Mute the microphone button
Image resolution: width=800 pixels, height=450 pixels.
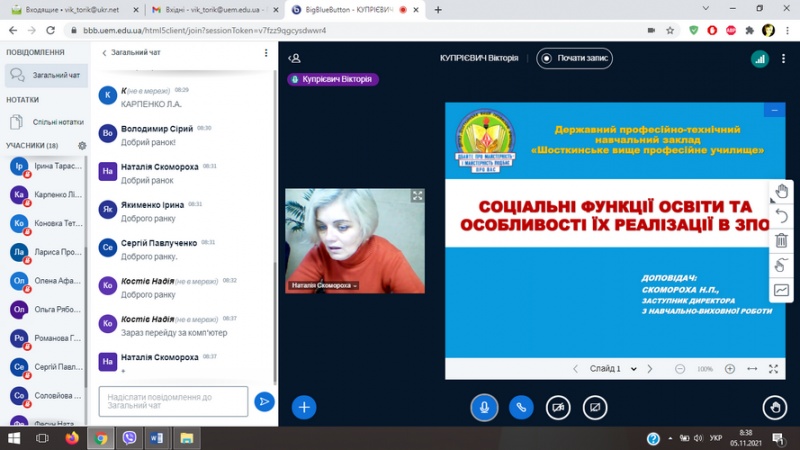click(x=484, y=407)
